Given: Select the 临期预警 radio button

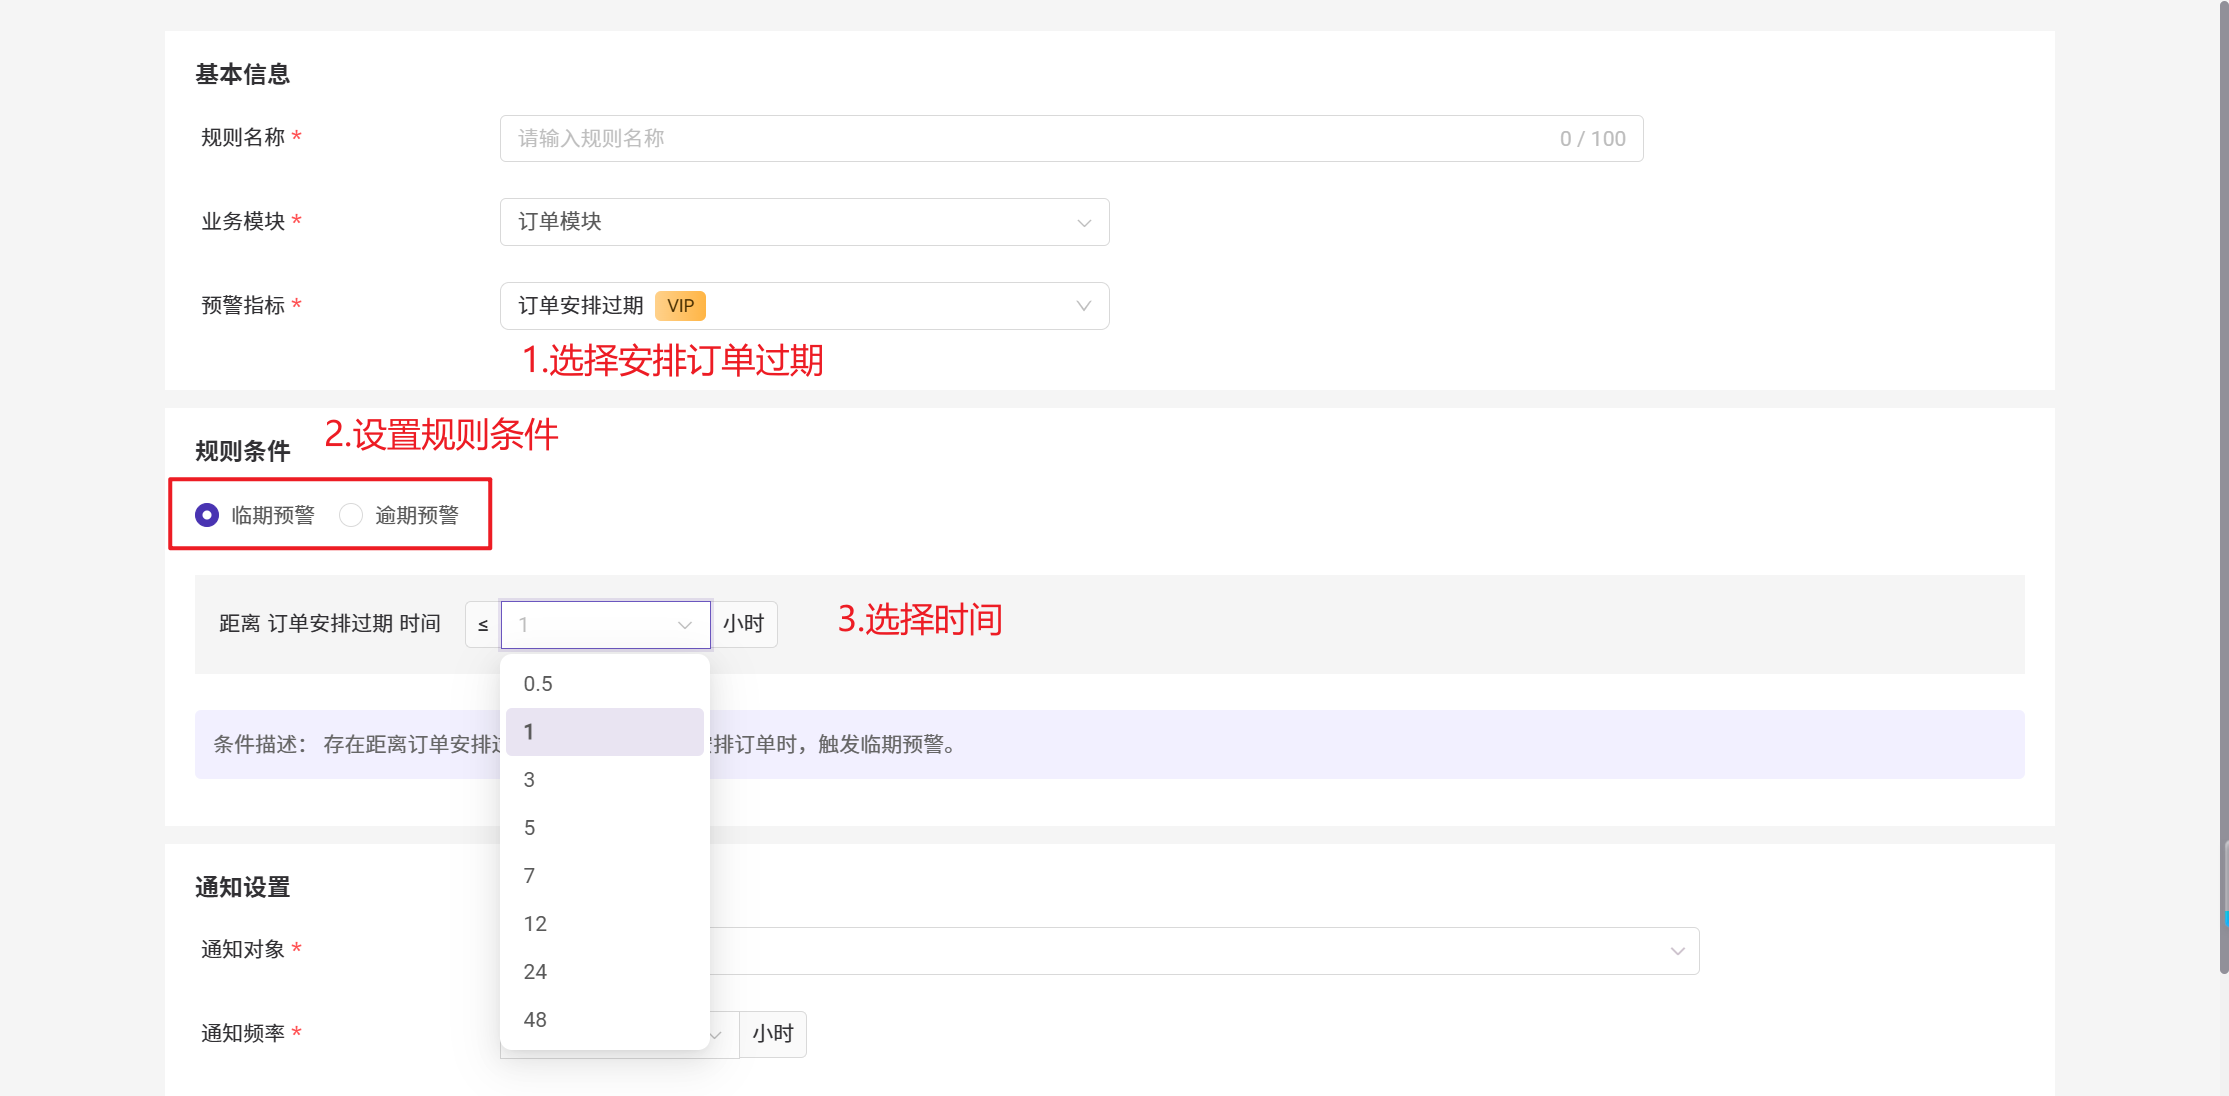Looking at the screenshot, I should (207, 515).
